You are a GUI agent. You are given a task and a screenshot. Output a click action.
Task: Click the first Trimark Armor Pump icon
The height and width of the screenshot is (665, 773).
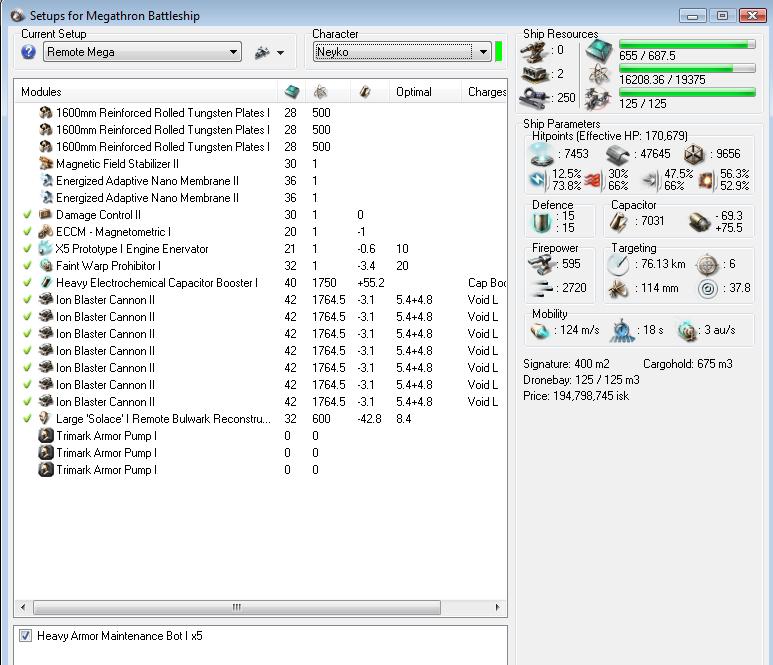pyautogui.click(x=46, y=436)
